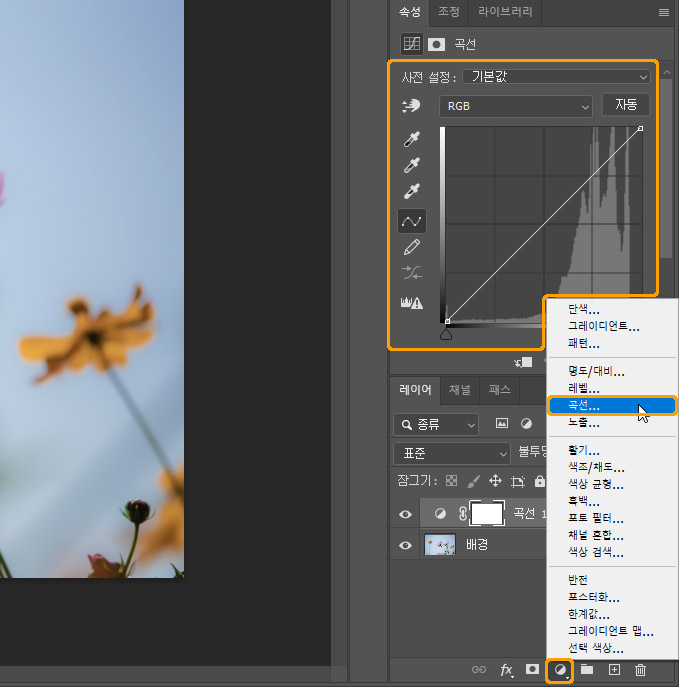679x687 pixels.
Task: Click the smooth curve values icon
Action: pyautogui.click(x=411, y=273)
